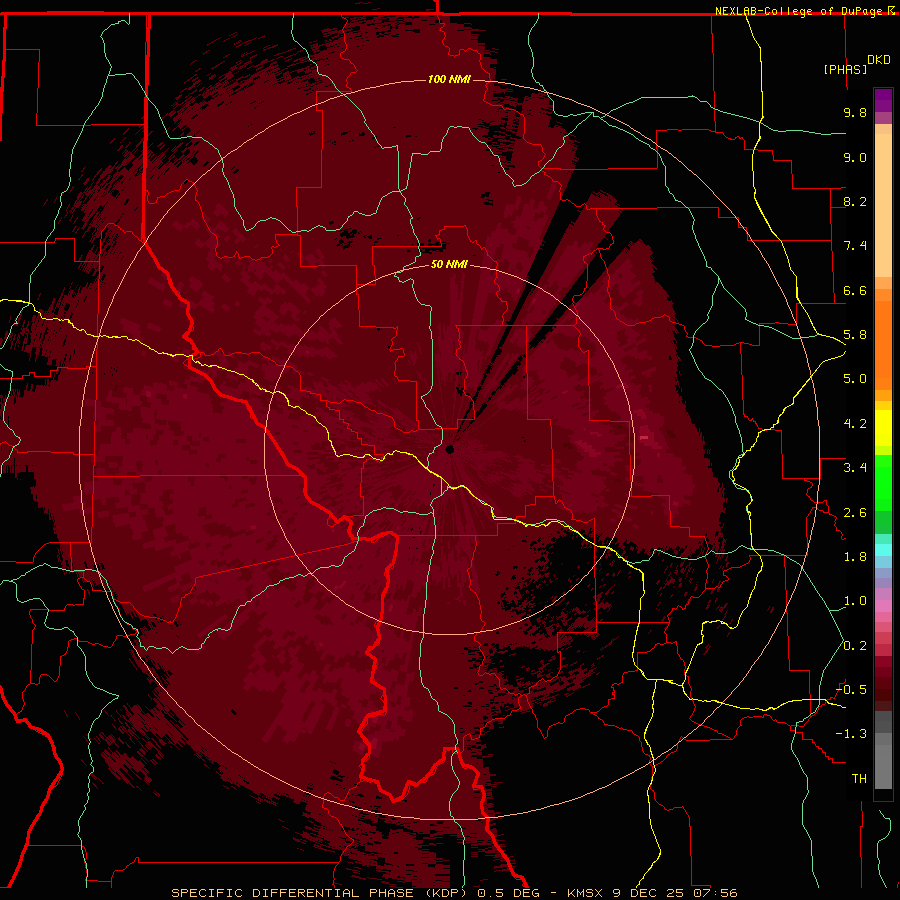The width and height of the screenshot is (900, 900).
Task: Click the "9 DEC 25" date text
Action: [649, 893]
